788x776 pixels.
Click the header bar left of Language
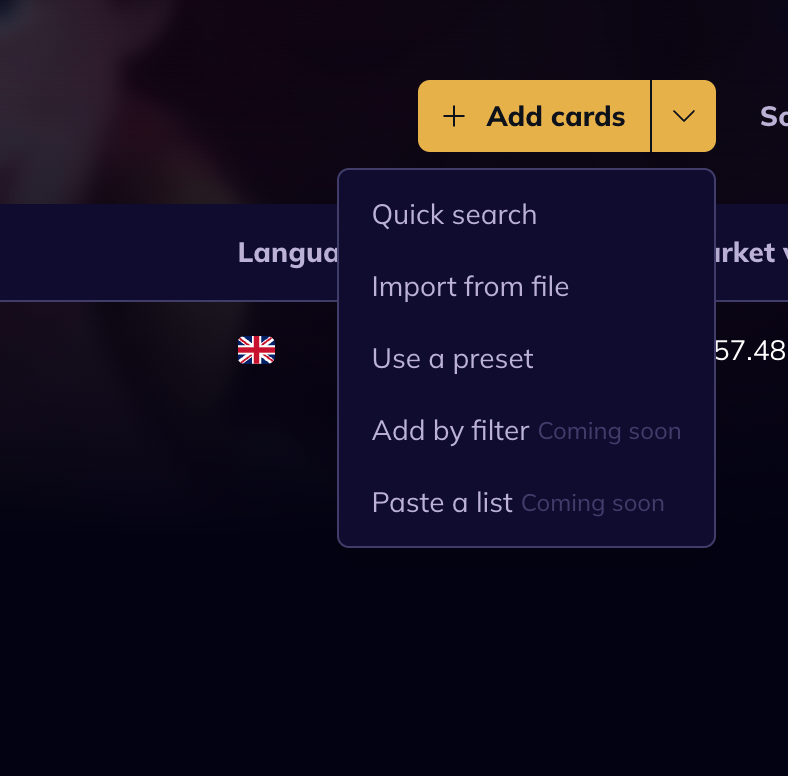click(118, 252)
